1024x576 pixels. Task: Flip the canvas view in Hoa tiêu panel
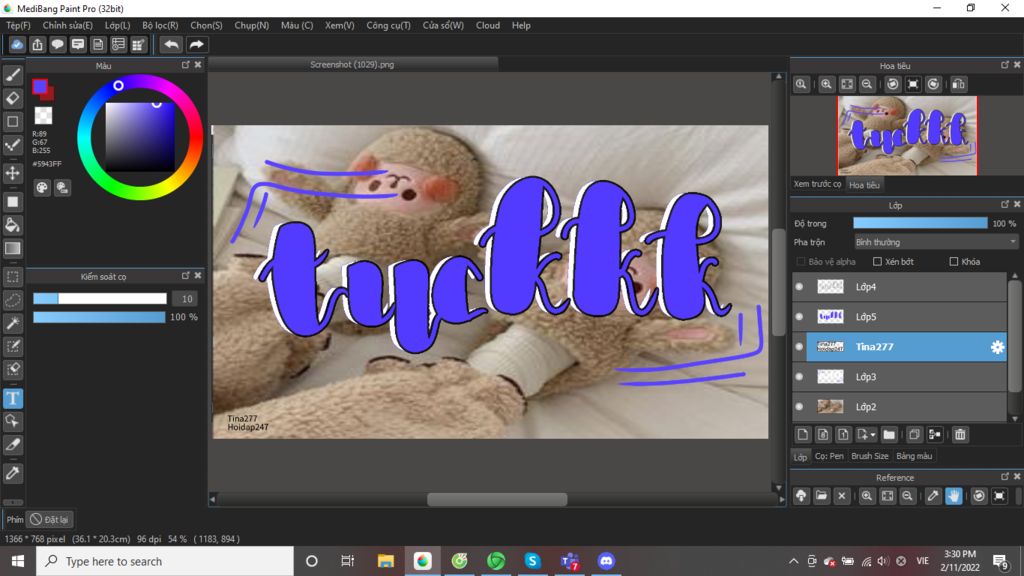tap(958, 84)
